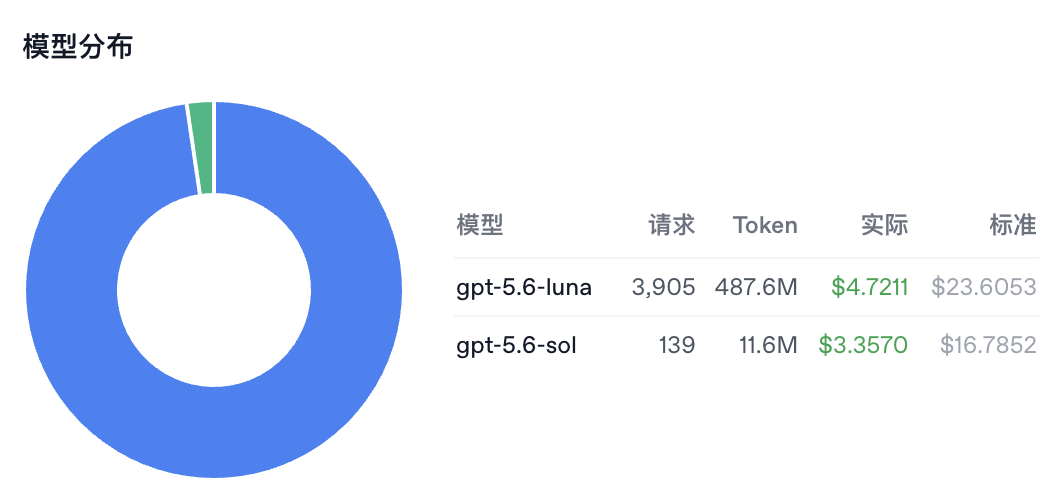Click the green gpt-5.6-sol donut slice

(202, 148)
